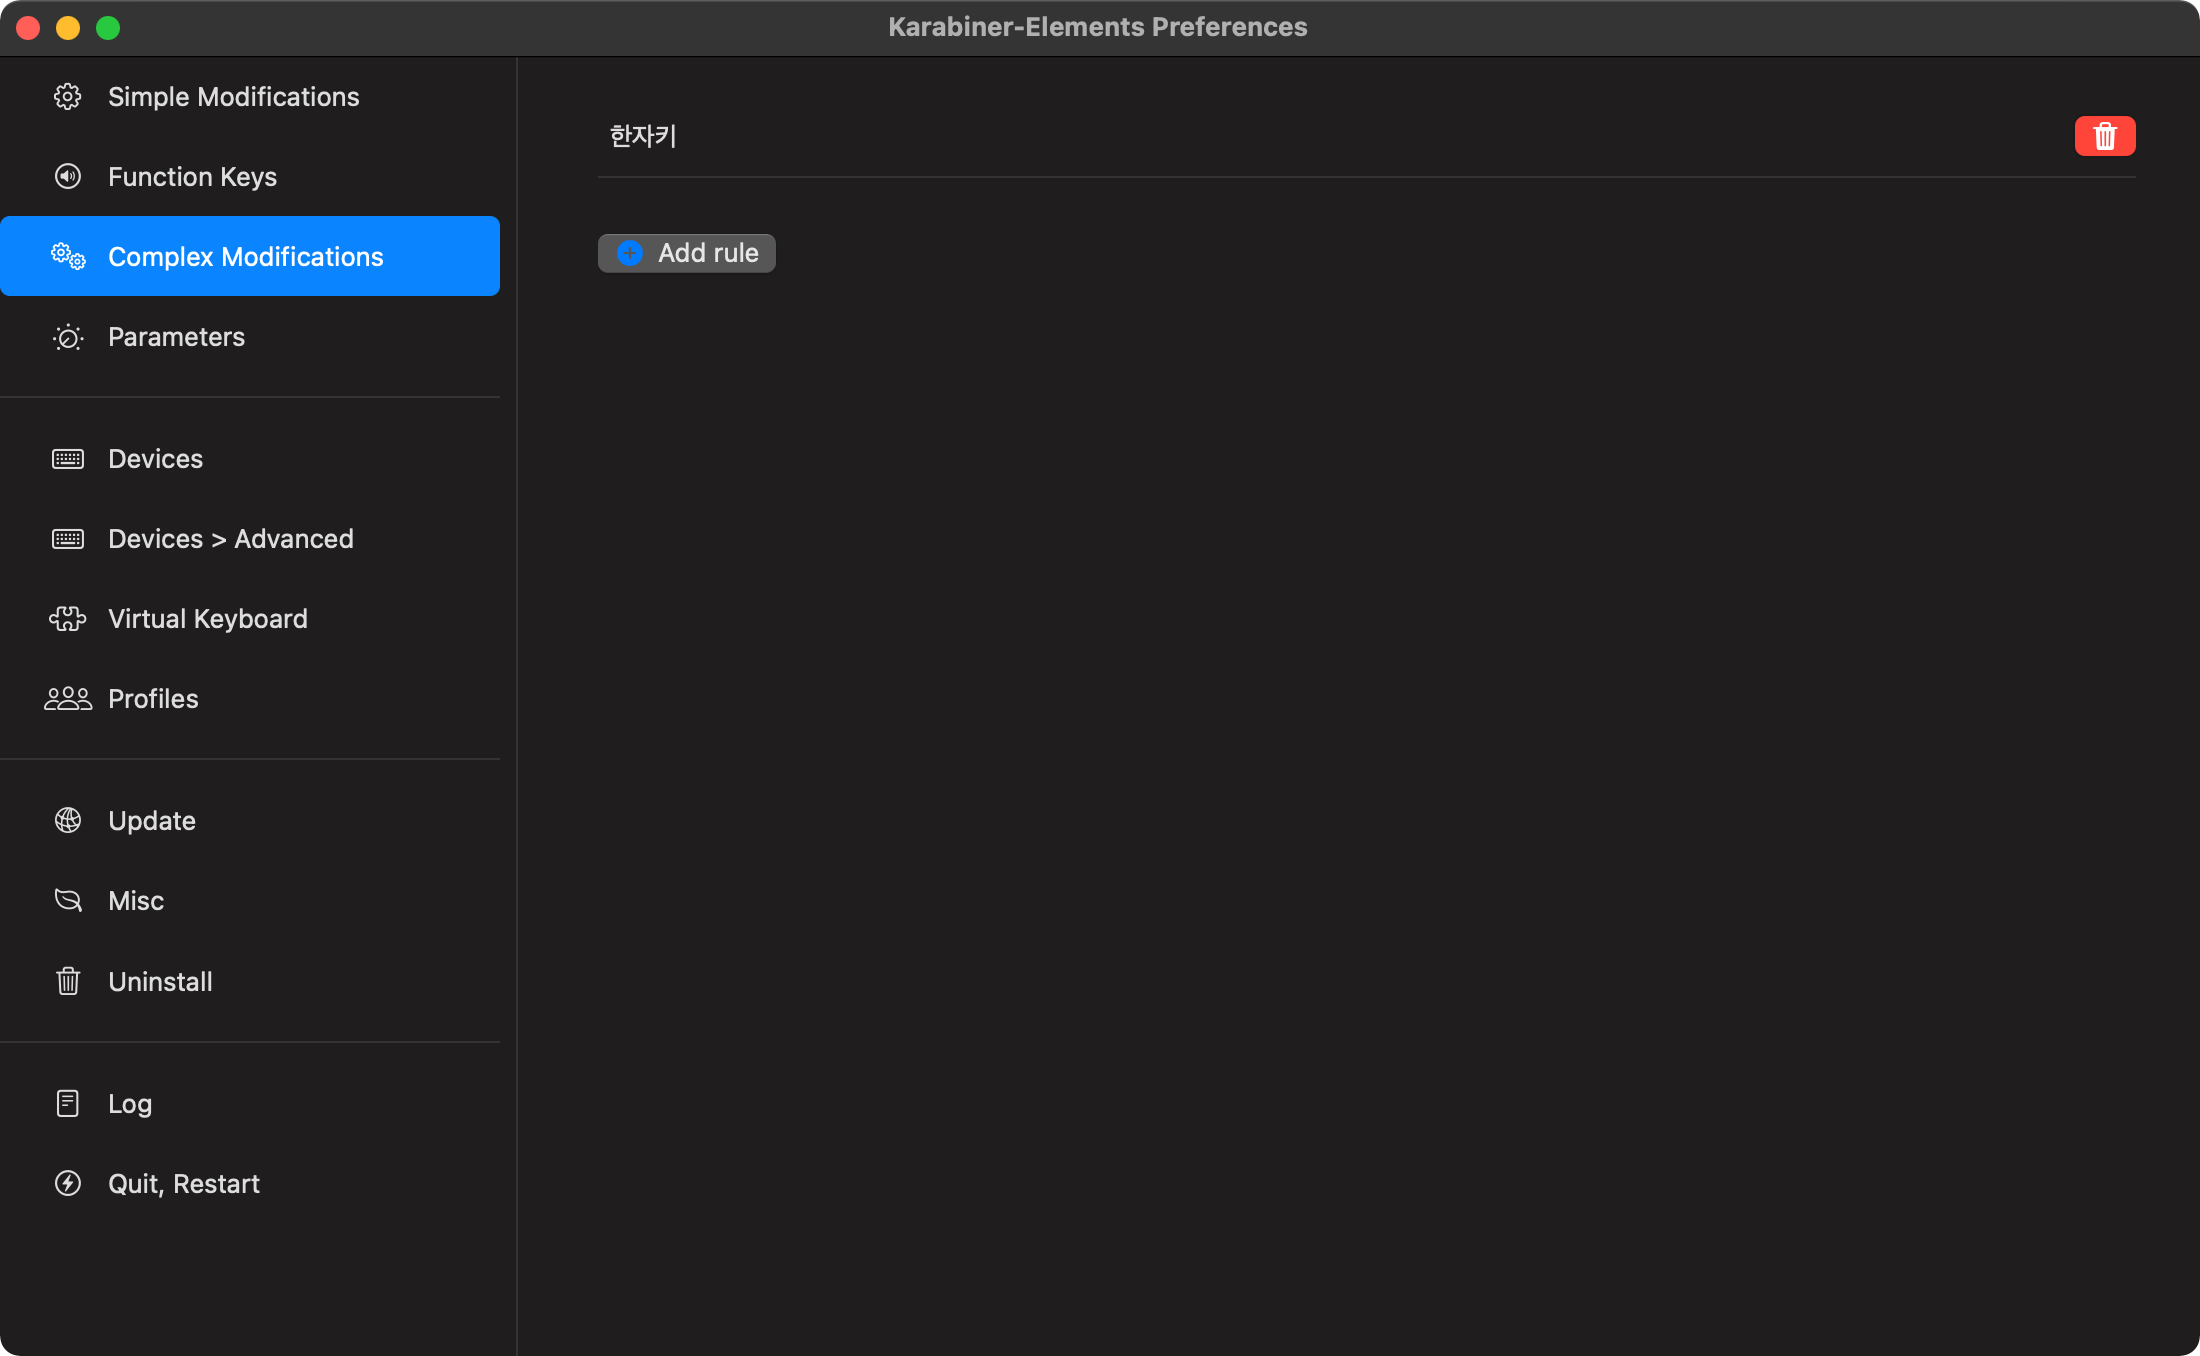2200x1356 pixels.
Task: Click the speaker icon for Function Keys
Action: click(x=68, y=177)
